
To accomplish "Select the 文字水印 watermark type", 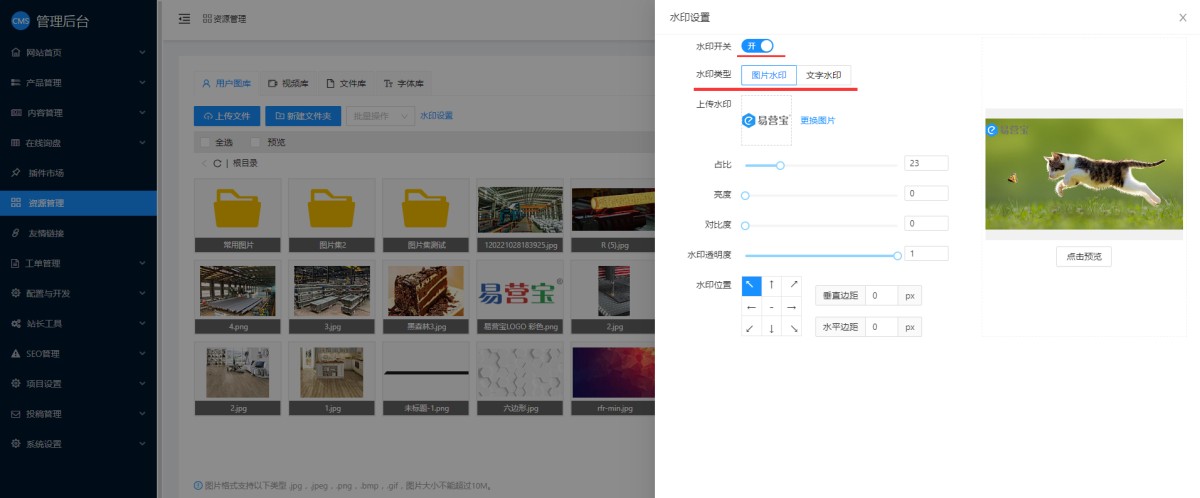I will (824, 75).
